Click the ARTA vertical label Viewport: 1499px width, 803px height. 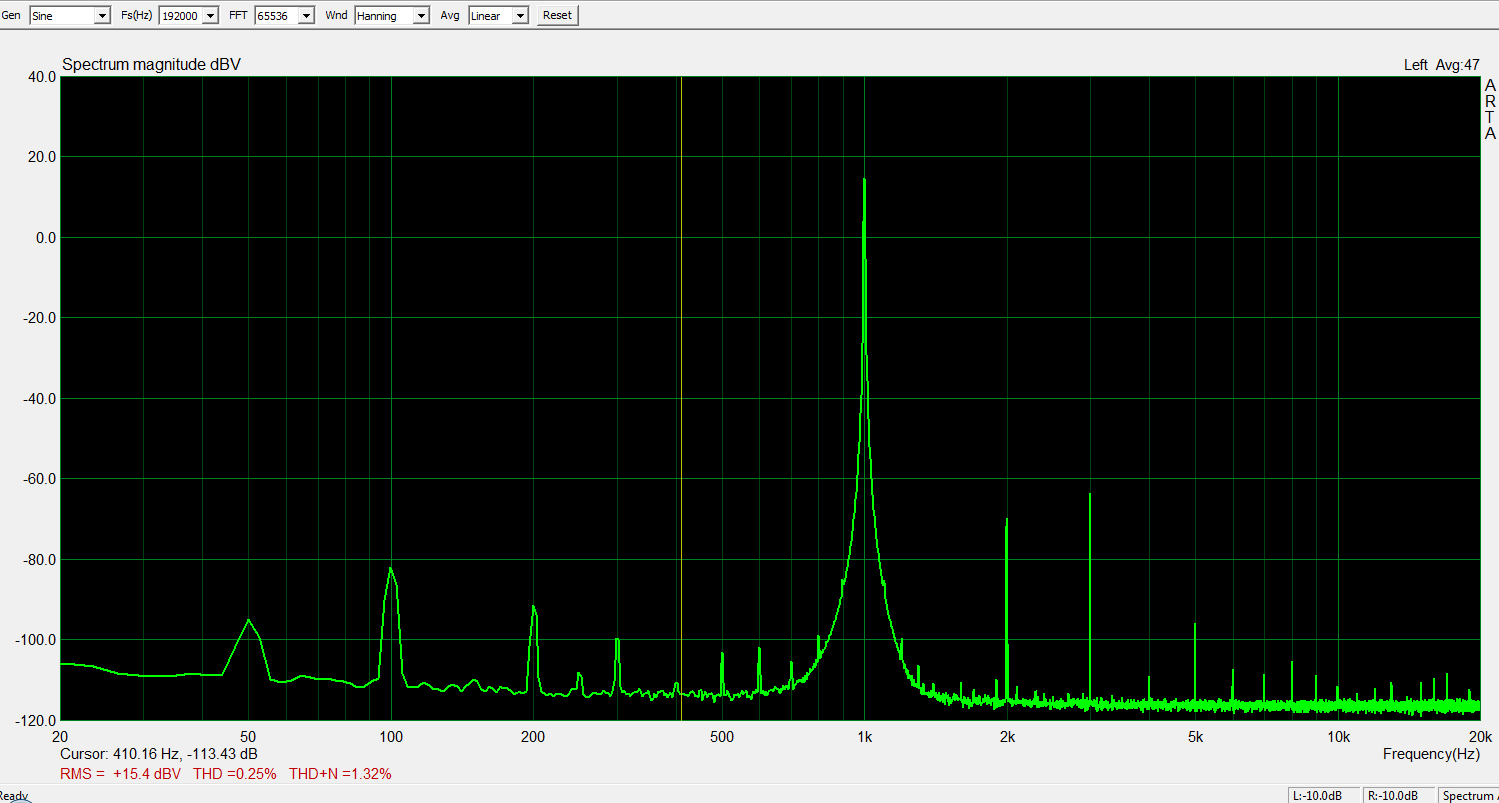click(x=1490, y=110)
